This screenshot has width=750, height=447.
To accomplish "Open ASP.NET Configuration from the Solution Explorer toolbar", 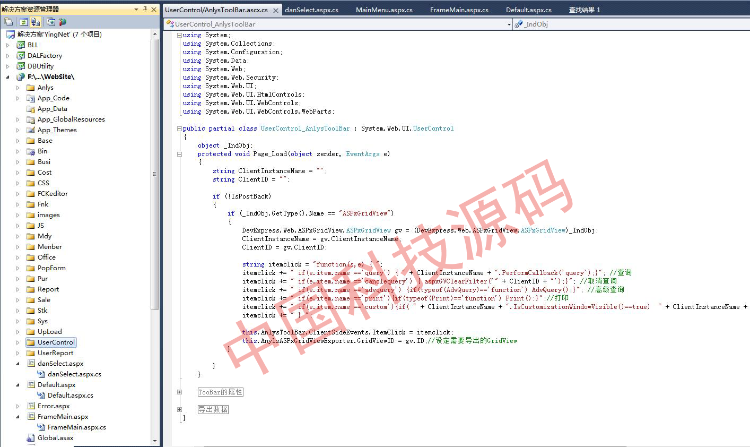I will click(x=62, y=22).
